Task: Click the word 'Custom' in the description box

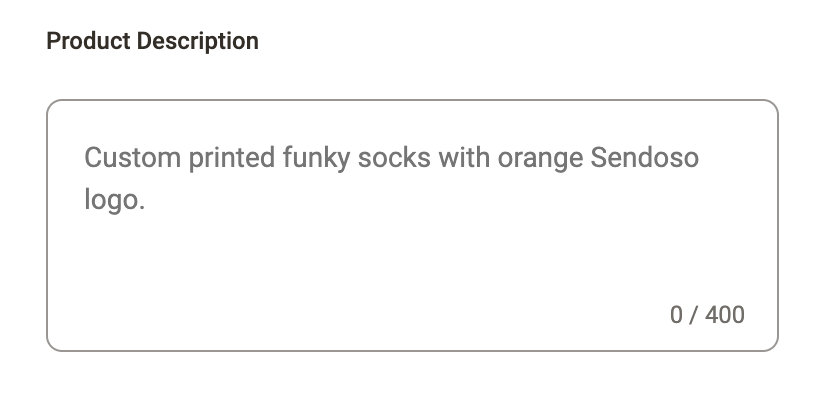Action: pyautogui.click(x=133, y=157)
